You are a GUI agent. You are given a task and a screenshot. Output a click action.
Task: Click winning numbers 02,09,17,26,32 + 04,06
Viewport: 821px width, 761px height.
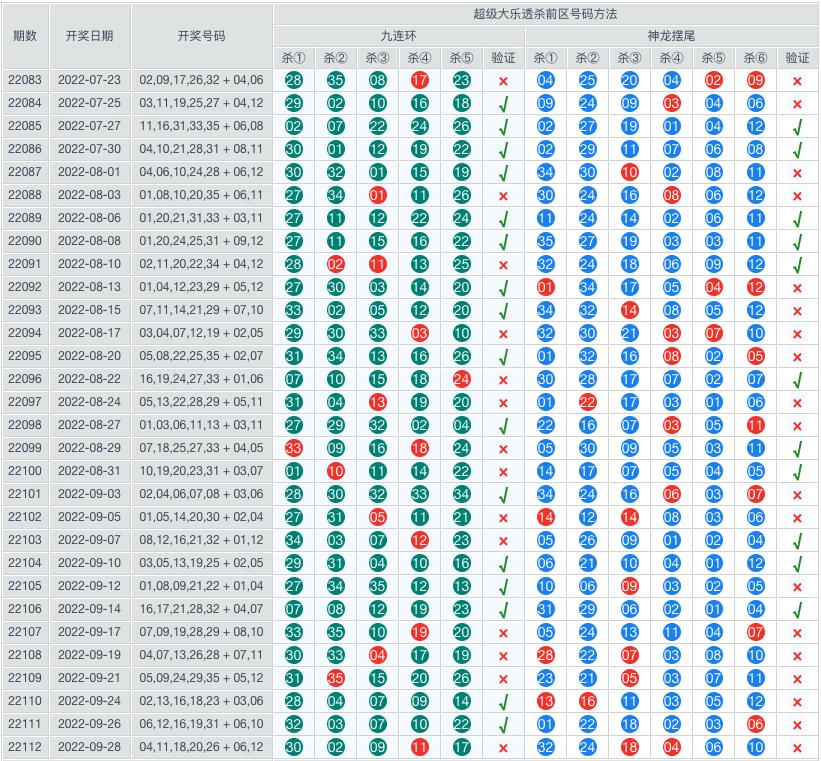tap(202, 80)
